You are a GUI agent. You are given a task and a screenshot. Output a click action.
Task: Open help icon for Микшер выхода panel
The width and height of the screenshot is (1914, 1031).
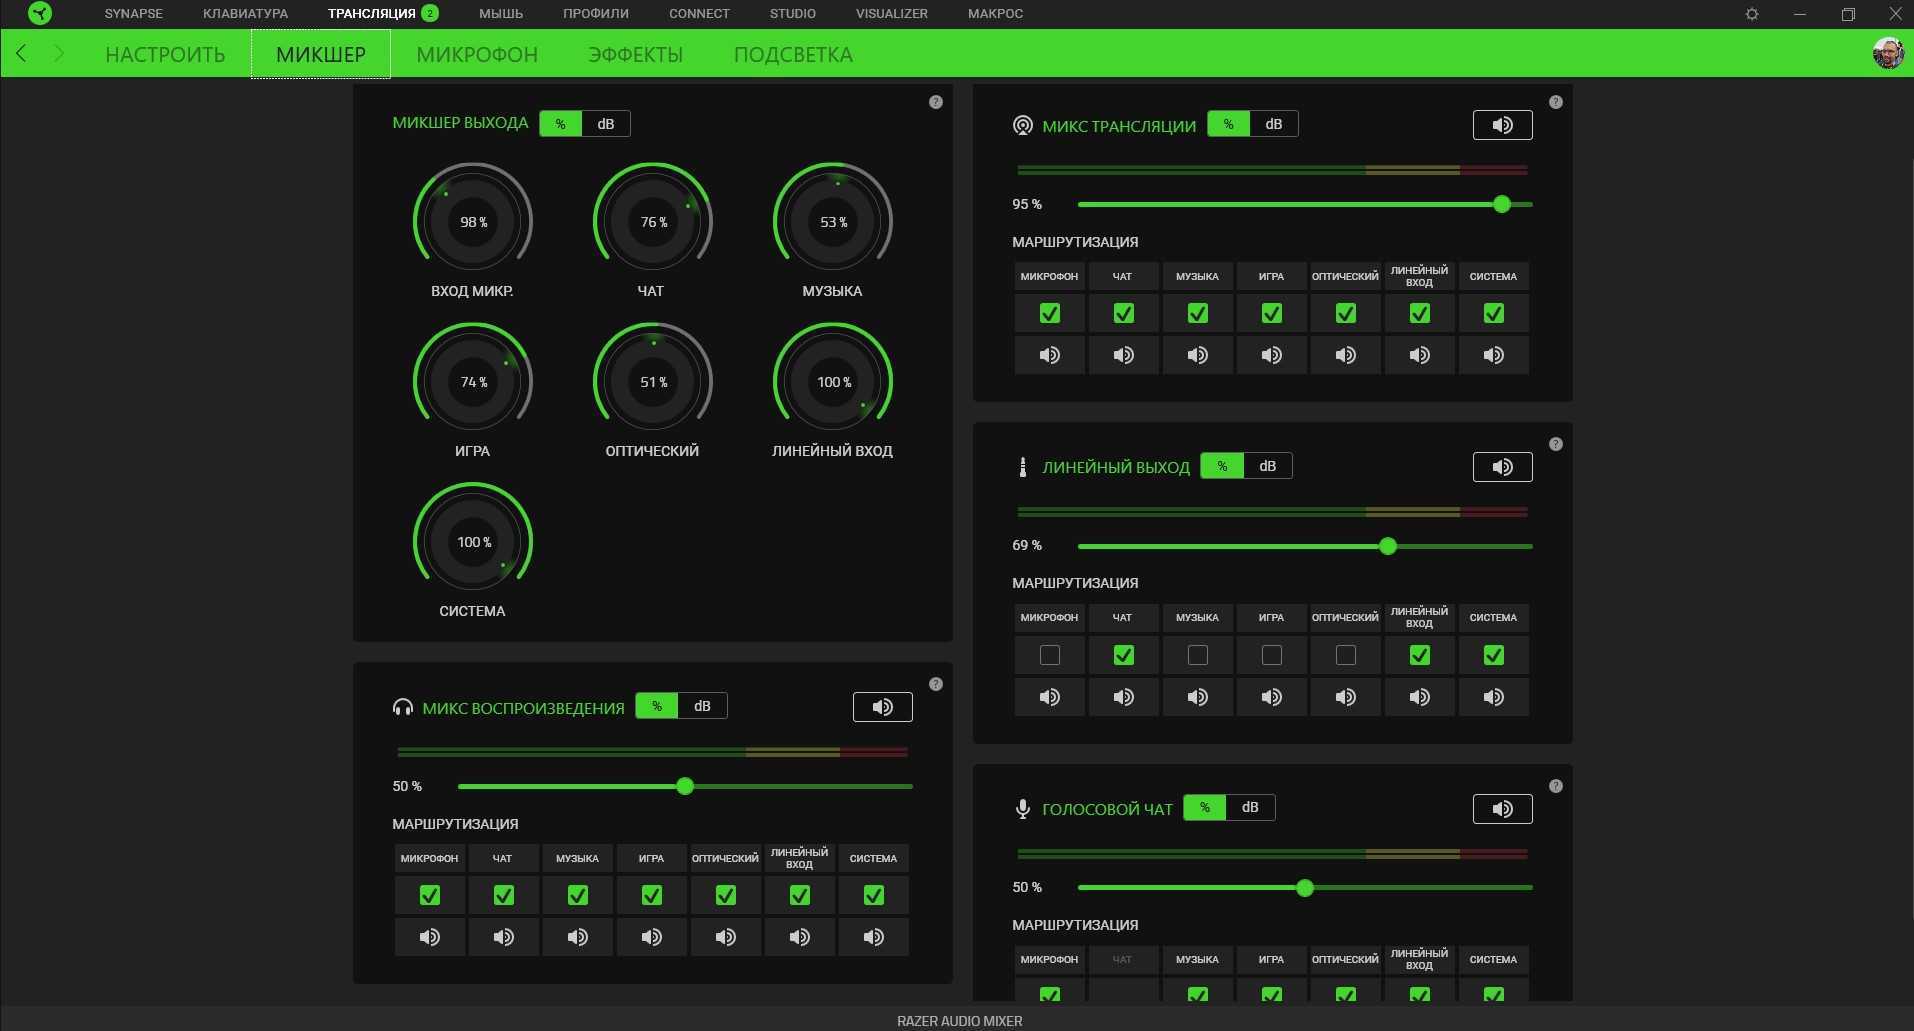point(935,102)
